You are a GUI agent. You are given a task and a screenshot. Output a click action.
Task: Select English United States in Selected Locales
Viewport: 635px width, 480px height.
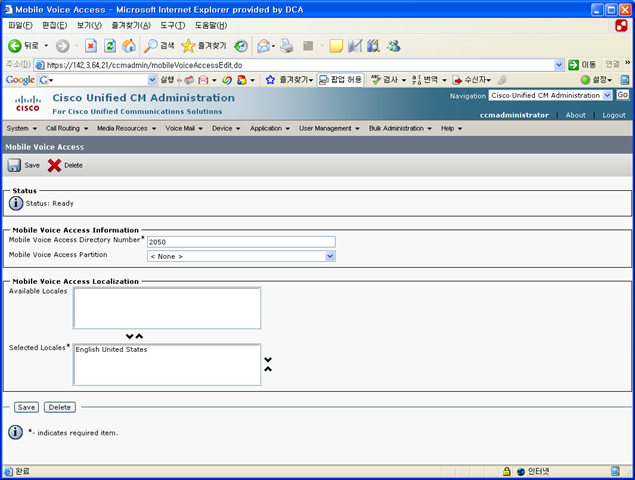pyautogui.click(x=111, y=350)
